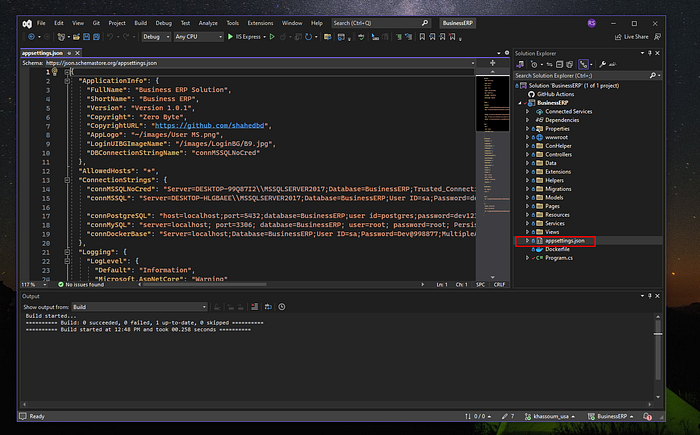
Task: Open the Extensions menu
Action: tap(262, 21)
